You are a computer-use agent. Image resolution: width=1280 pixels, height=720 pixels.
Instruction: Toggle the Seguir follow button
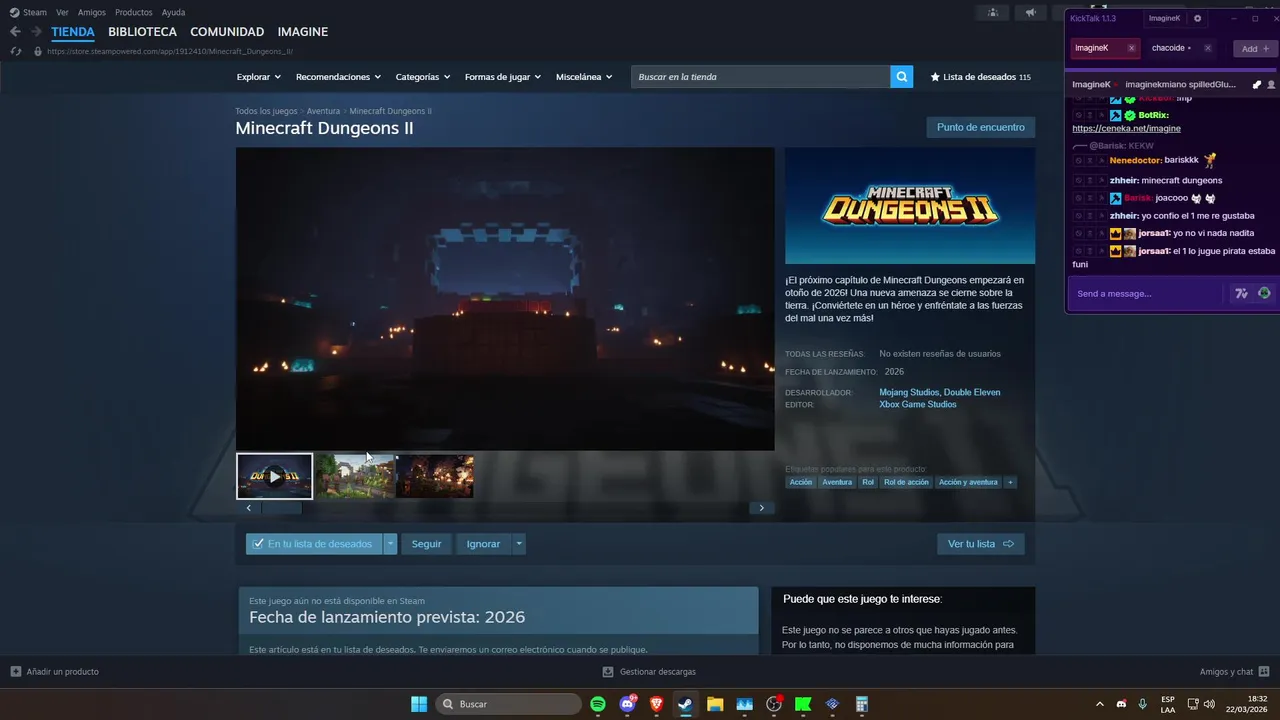pyautogui.click(x=426, y=544)
